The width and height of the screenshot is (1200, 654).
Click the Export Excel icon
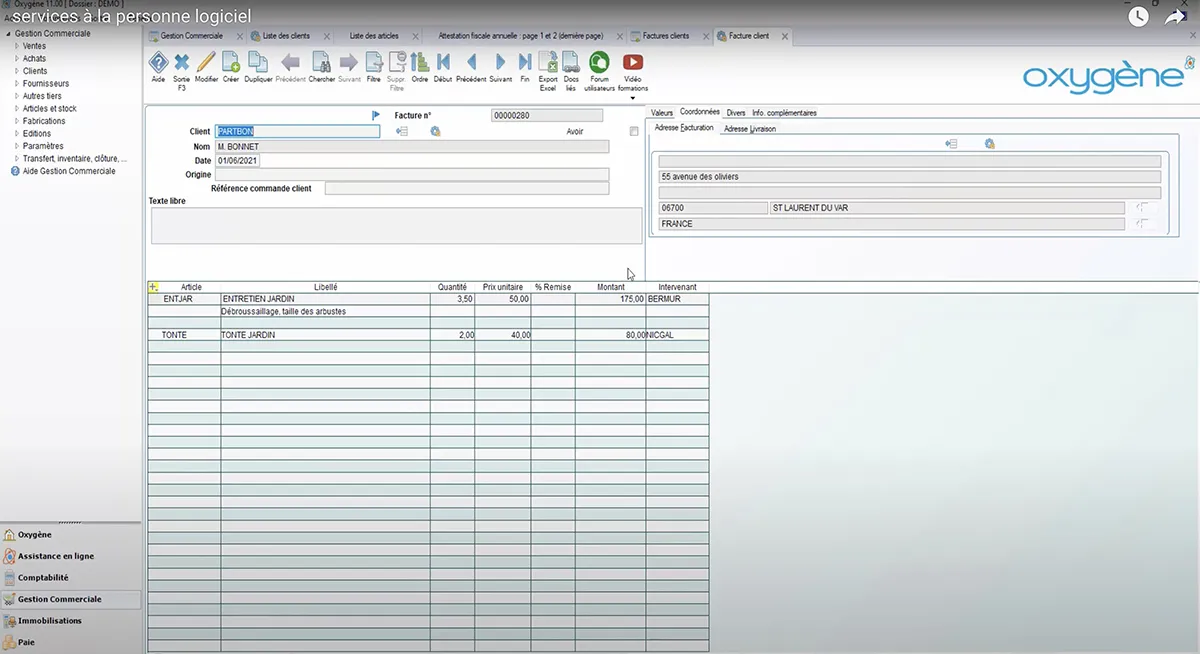point(548,62)
